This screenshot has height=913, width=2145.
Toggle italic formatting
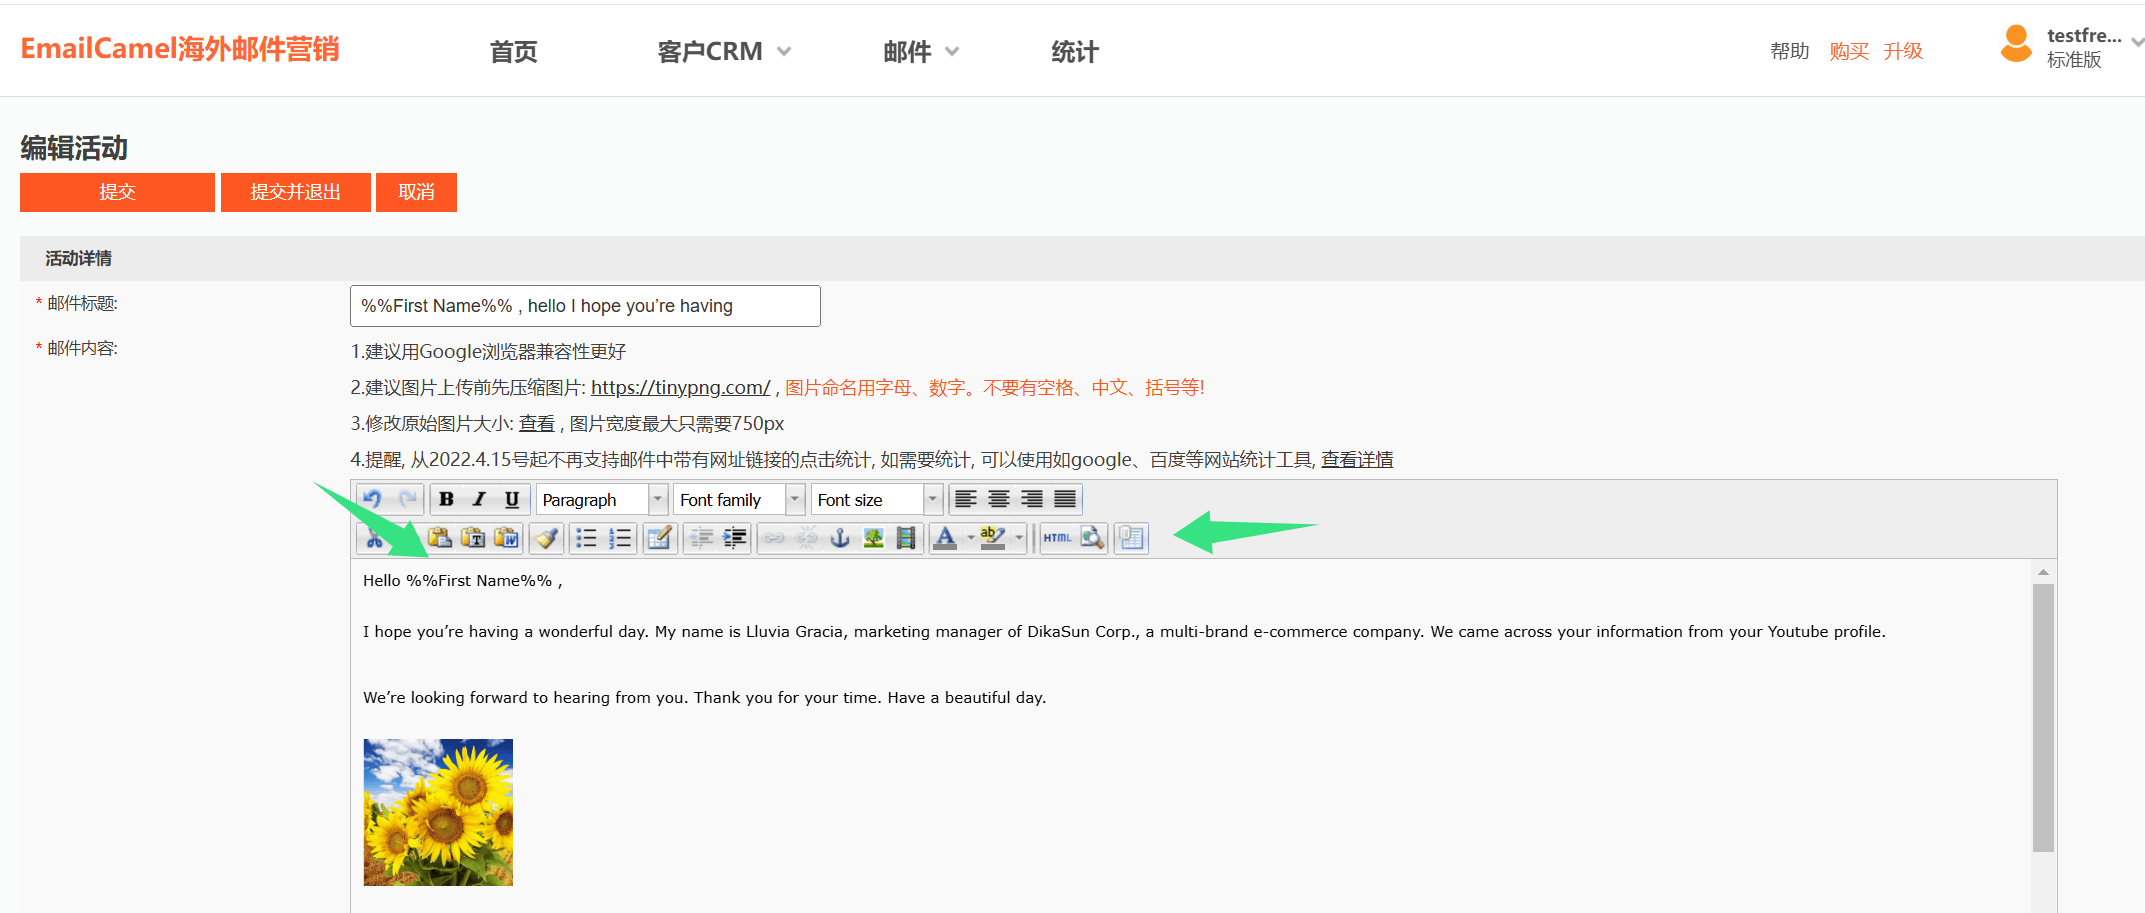479,499
